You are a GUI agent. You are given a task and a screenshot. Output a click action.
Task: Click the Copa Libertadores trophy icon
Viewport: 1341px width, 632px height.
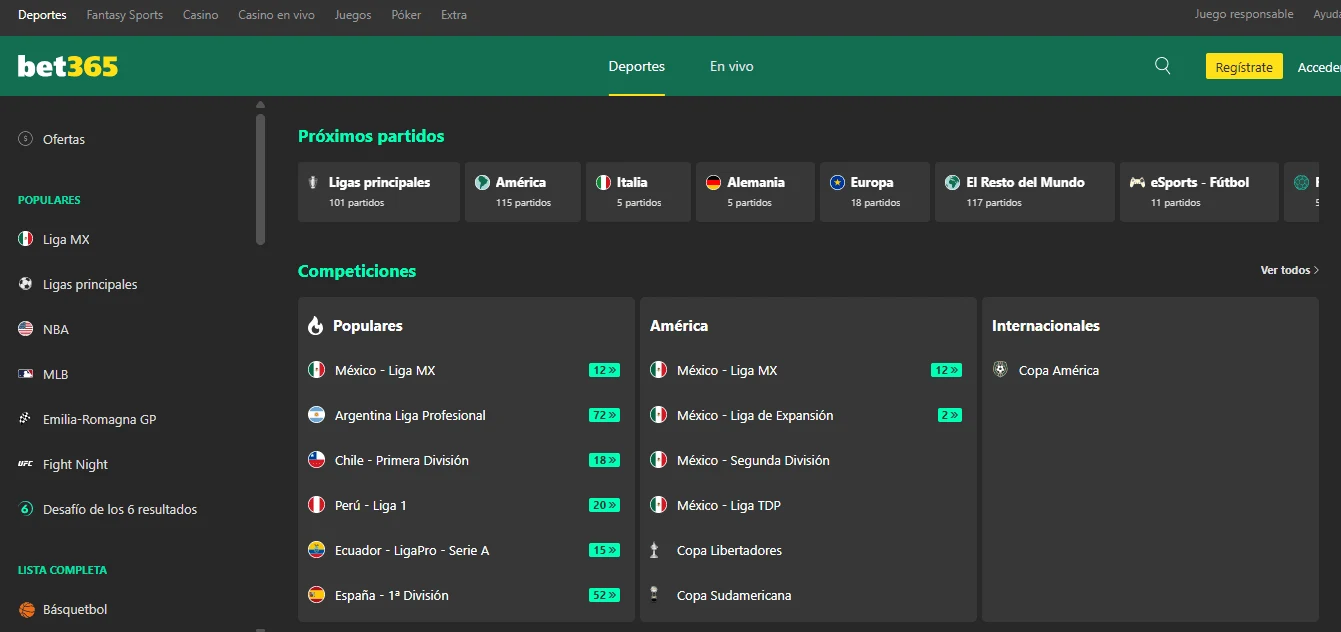(x=654, y=550)
